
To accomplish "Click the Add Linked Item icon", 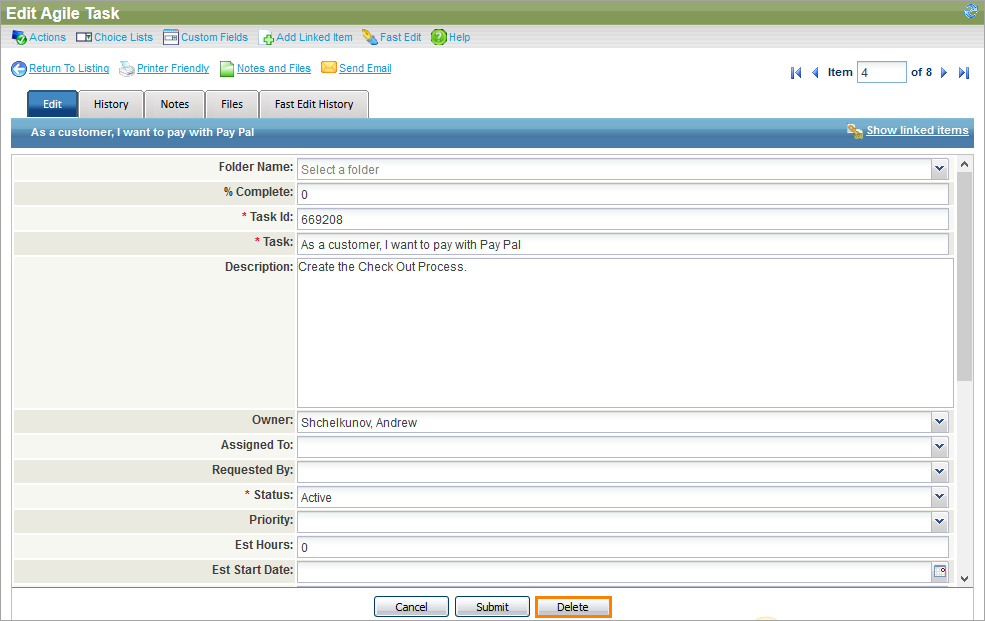I will coord(266,38).
